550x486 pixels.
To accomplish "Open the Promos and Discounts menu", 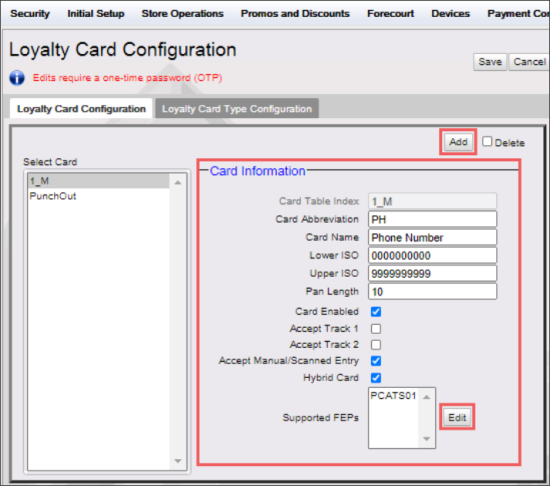I will click(x=295, y=14).
